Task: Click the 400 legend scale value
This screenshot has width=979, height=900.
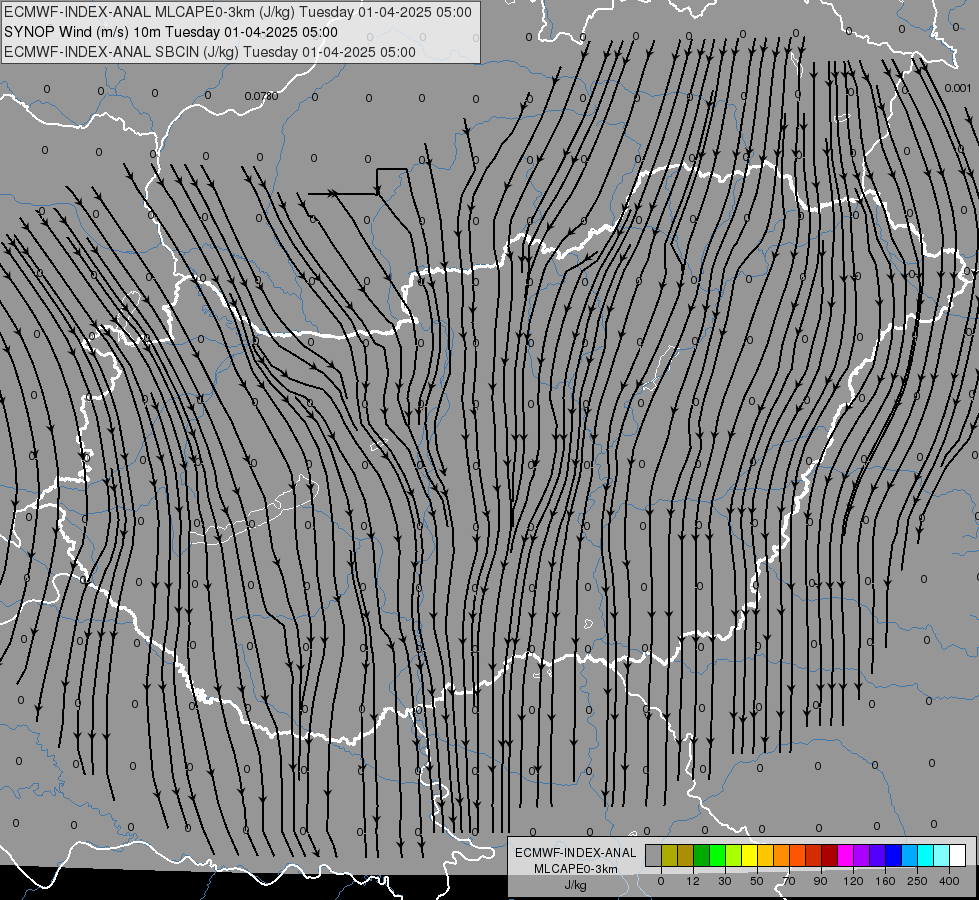Action: point(950,881)
